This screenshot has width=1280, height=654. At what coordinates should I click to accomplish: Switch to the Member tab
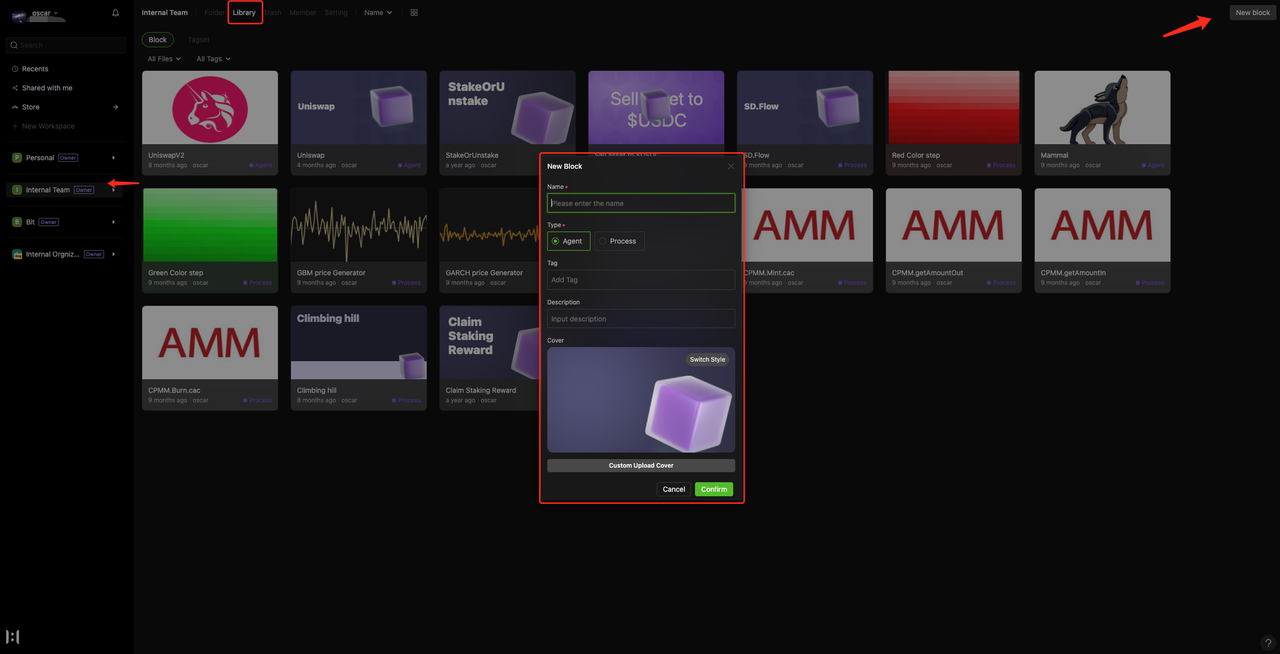tap(302, 13)
